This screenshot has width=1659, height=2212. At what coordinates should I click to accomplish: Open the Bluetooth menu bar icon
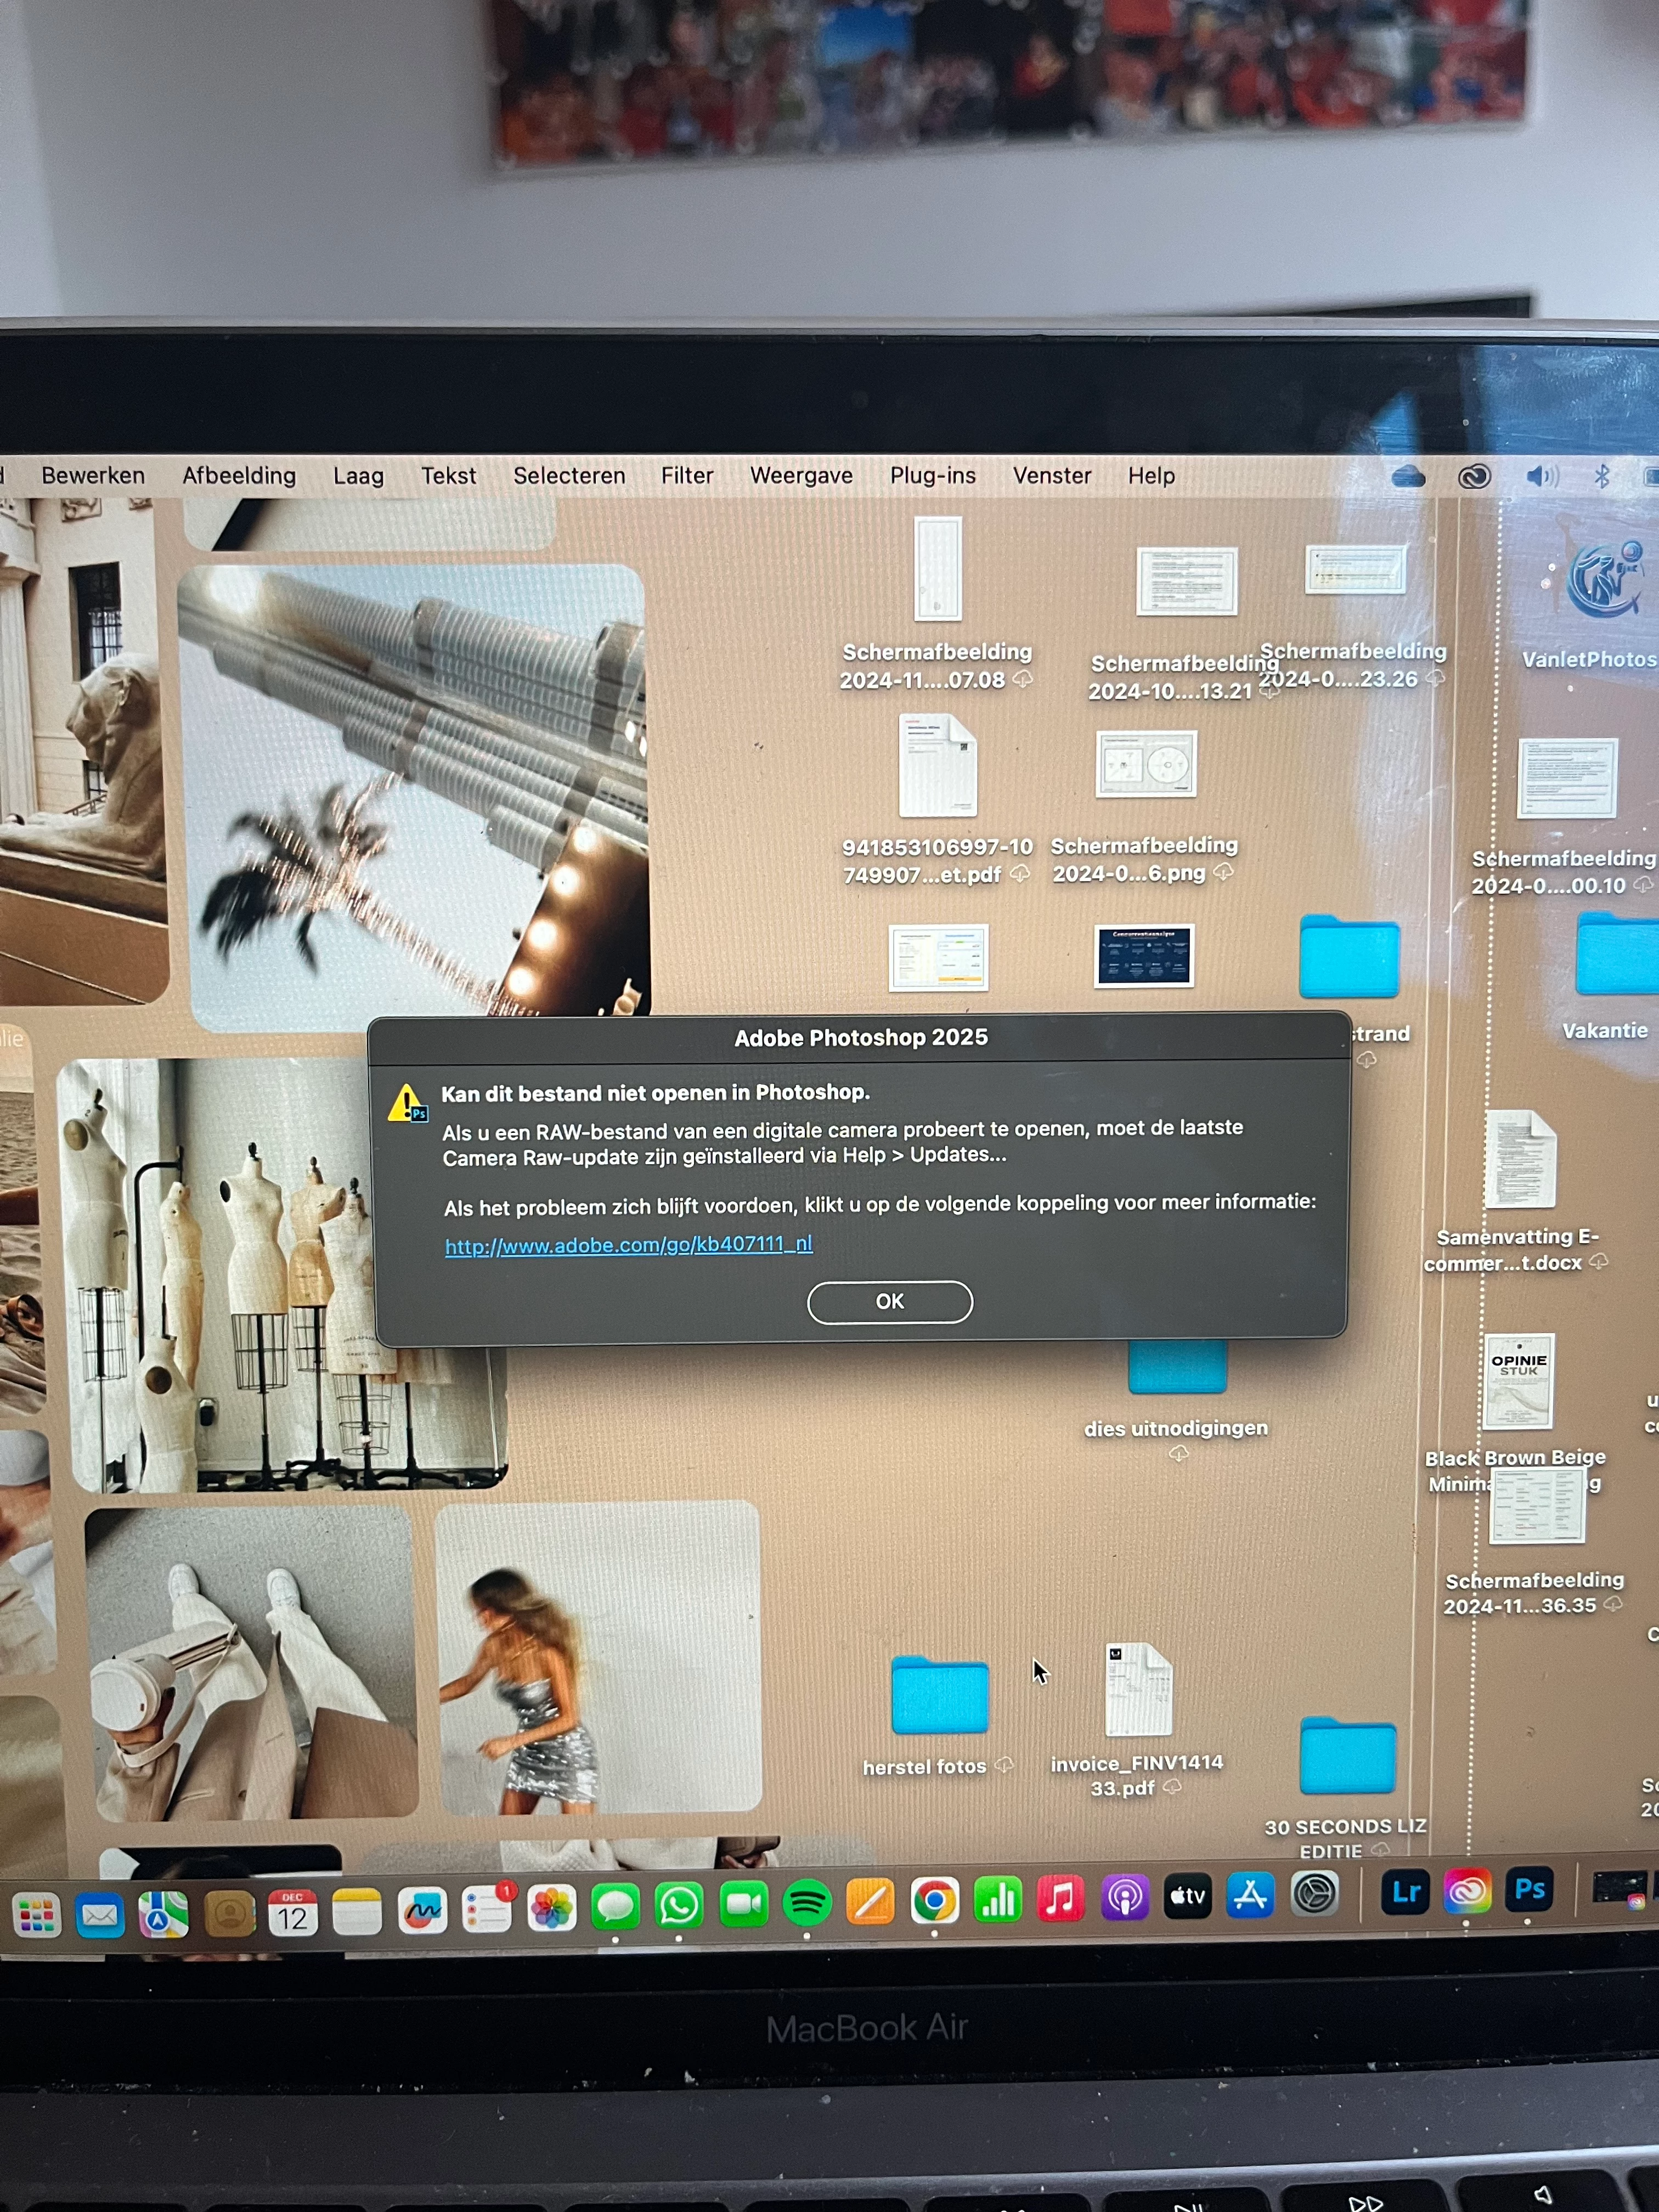pos(1601,477)
